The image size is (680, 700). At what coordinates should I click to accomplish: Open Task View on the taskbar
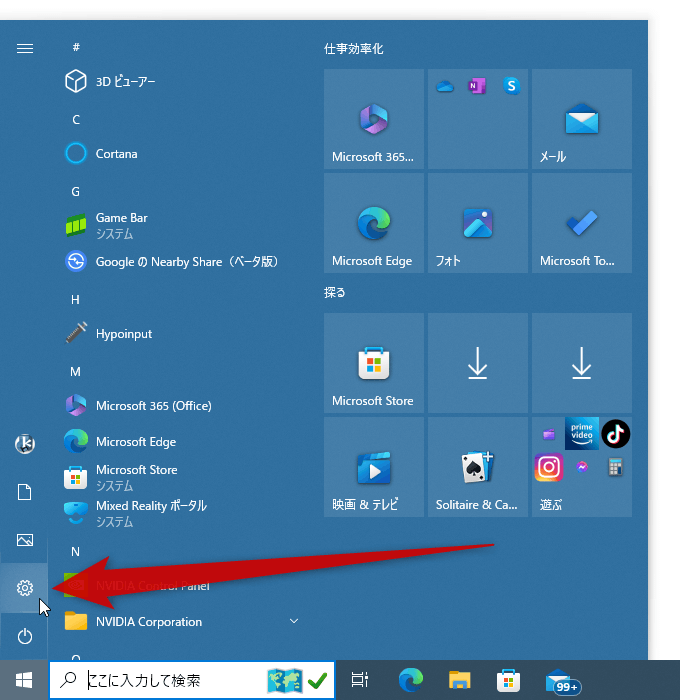point(360,680)
